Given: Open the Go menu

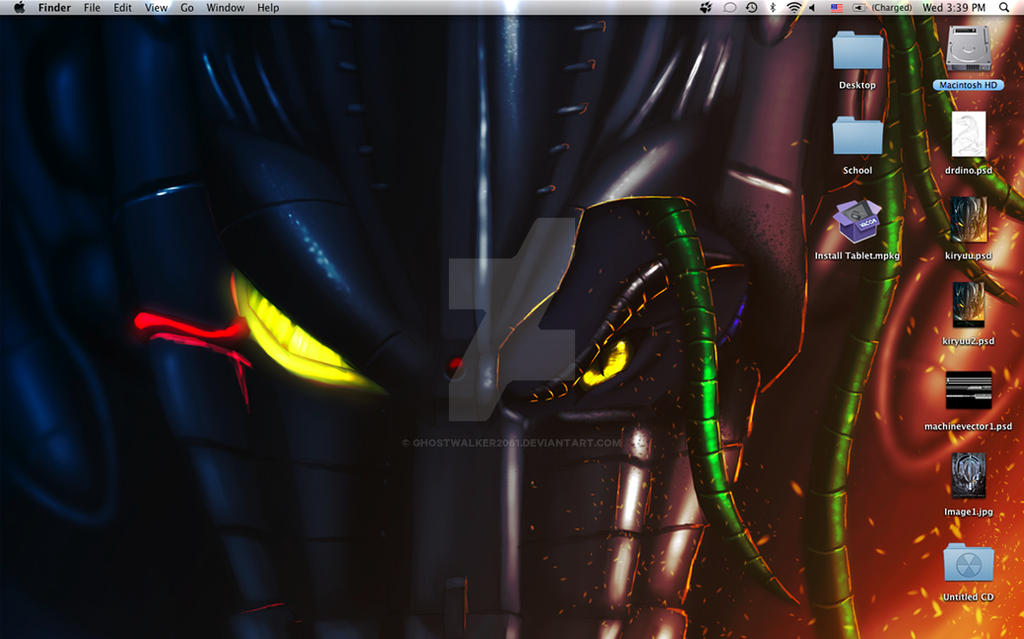Looking at the screenshot, I should coord(187,8).
